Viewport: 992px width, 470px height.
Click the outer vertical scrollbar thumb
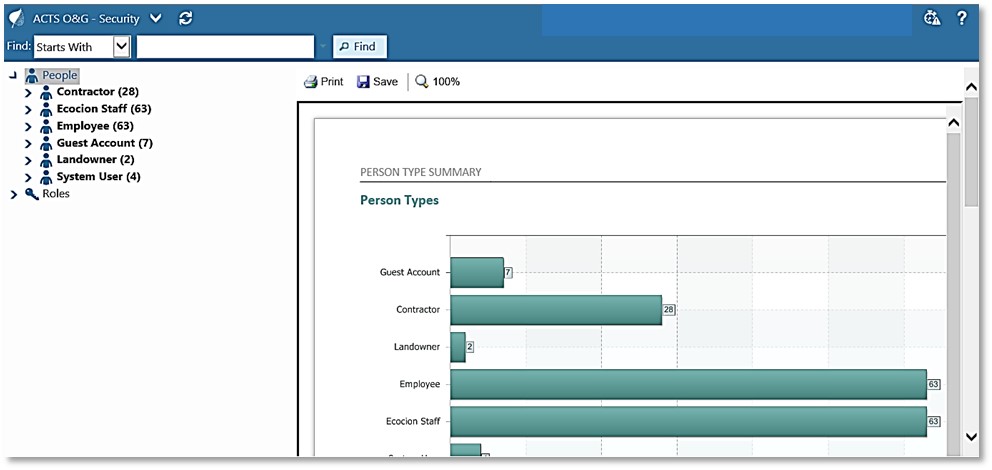[971, 152]
